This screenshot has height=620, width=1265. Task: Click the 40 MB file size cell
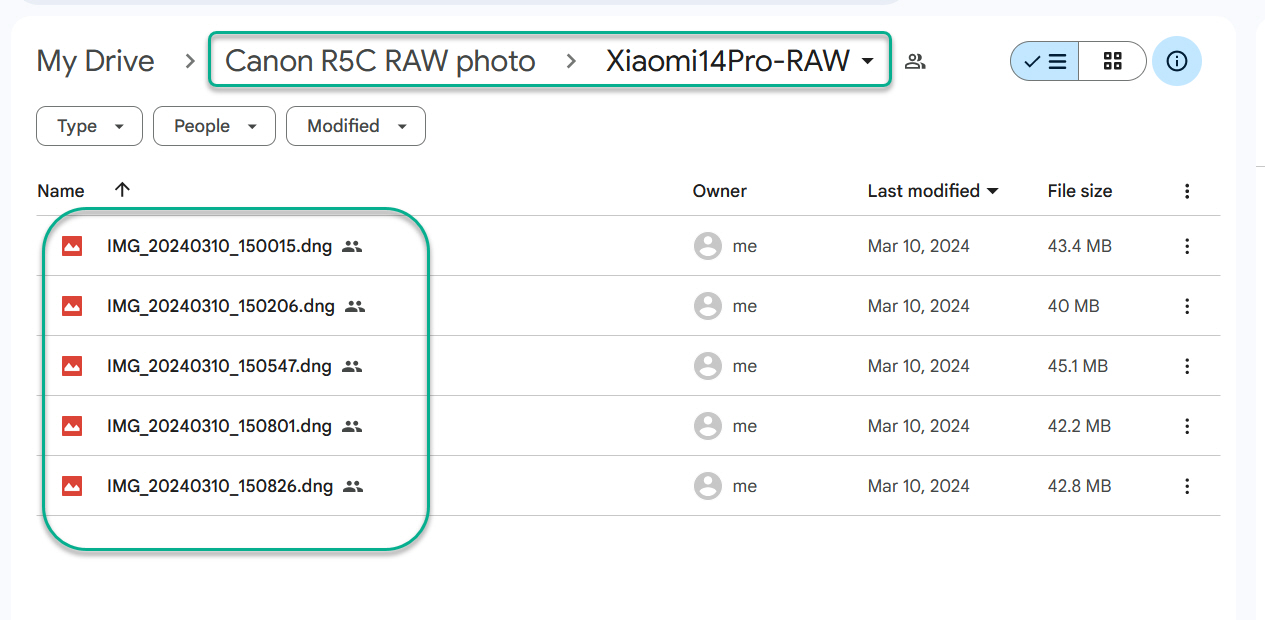pos(1073,306)
